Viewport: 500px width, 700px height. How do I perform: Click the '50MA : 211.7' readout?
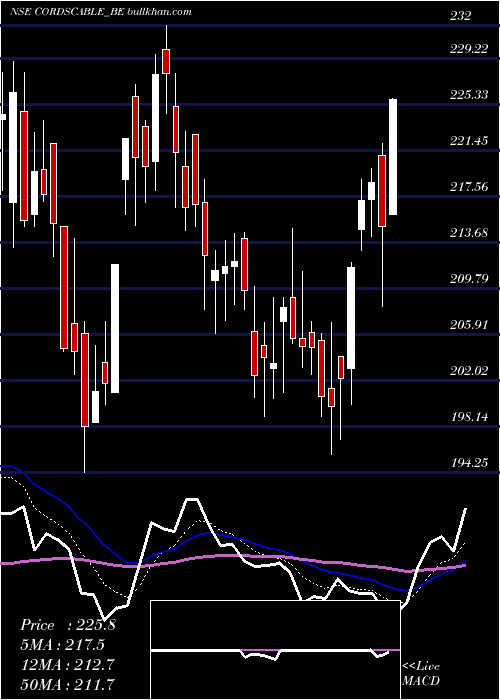pyautogui.click(x=68, y=684)
